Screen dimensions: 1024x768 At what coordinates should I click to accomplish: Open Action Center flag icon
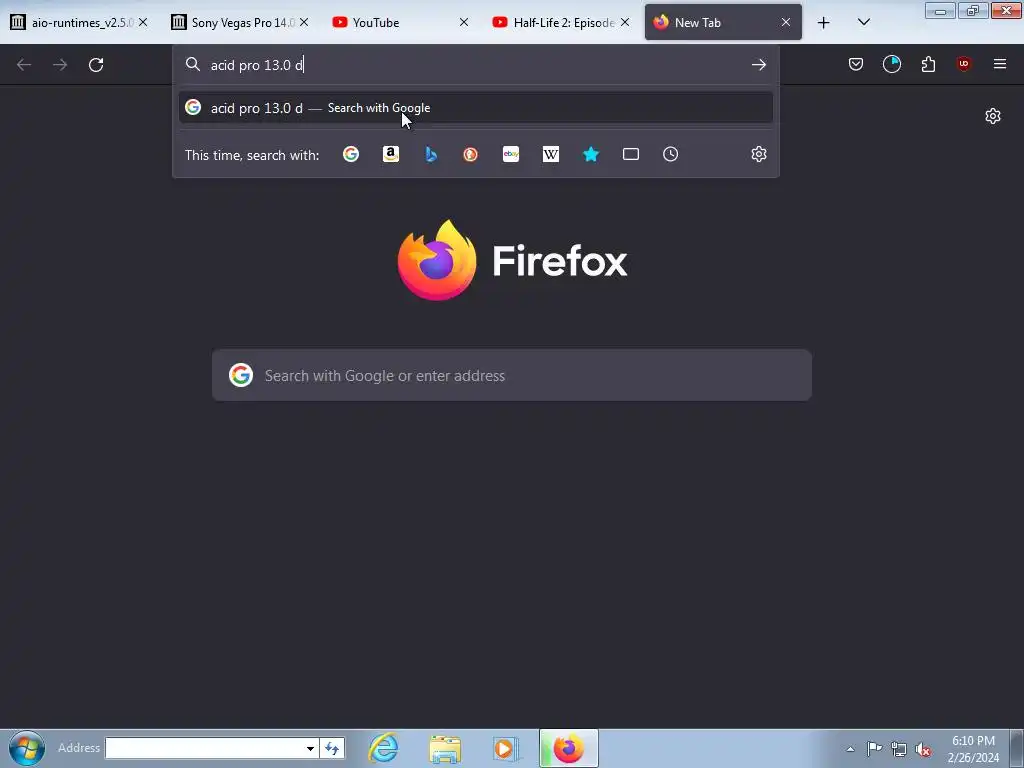tap(874, 748)
